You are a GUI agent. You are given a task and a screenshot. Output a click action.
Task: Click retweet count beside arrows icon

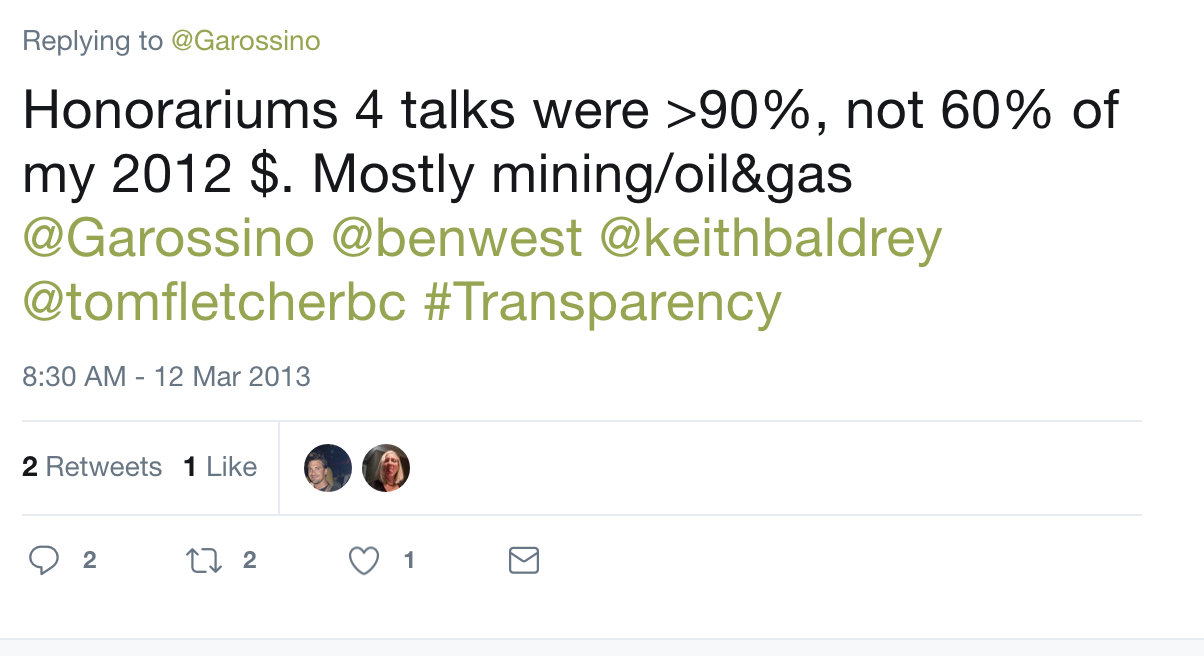point(250,560)
